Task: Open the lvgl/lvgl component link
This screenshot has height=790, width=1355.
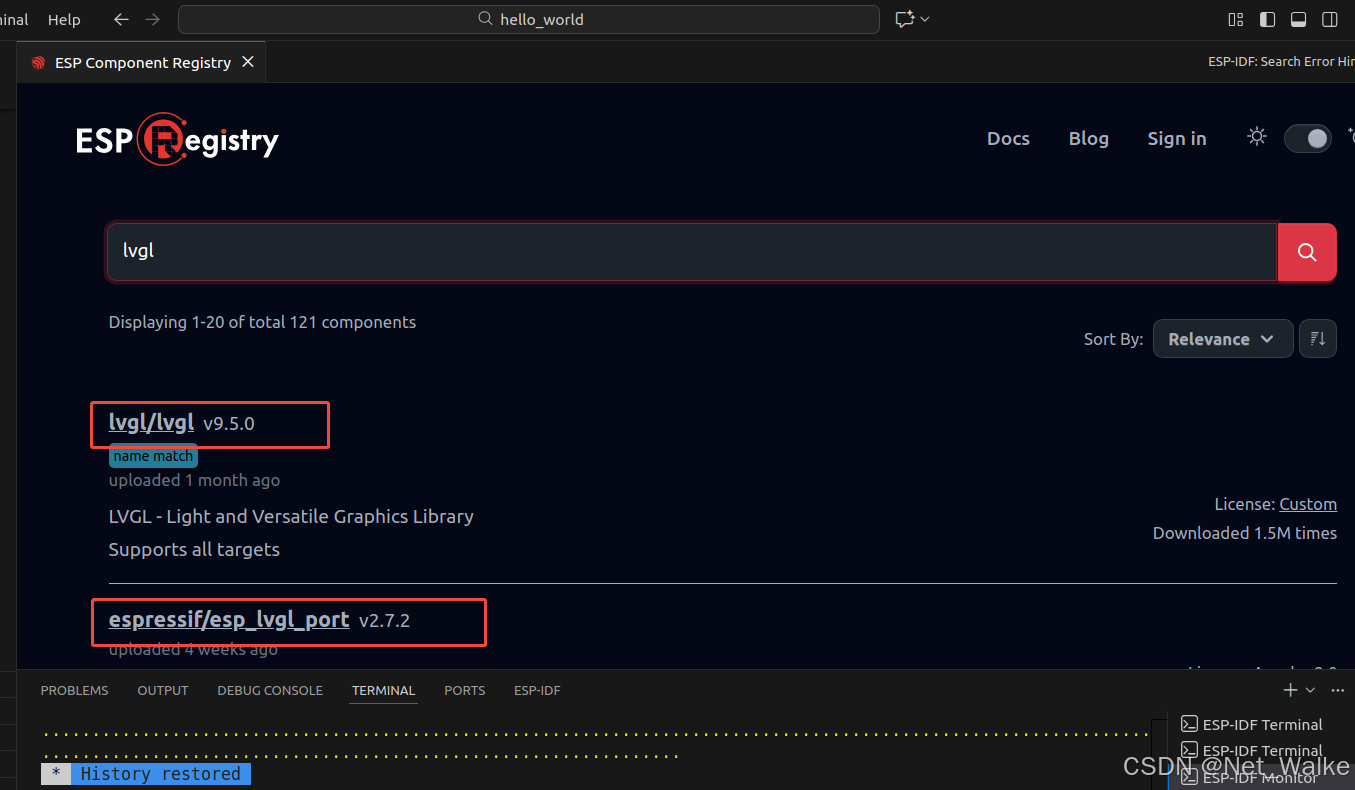Action: [x=151, y=423]
